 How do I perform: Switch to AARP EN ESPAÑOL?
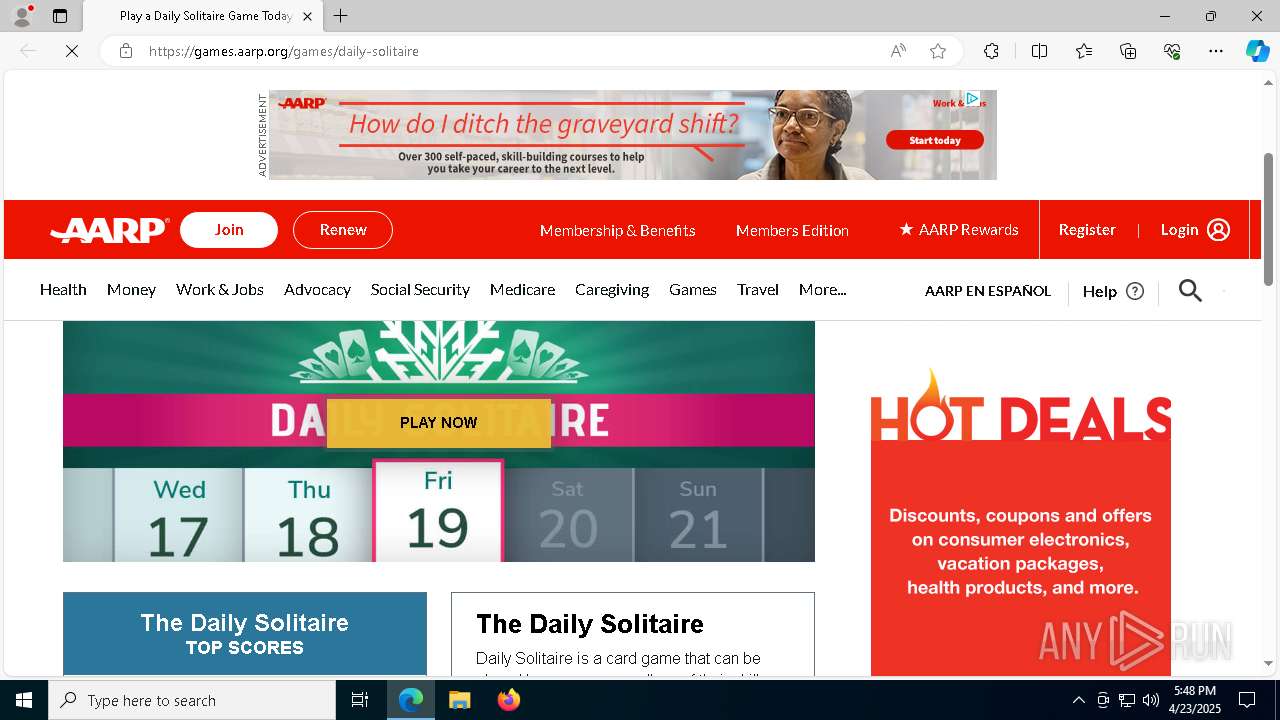pos(988,291)
